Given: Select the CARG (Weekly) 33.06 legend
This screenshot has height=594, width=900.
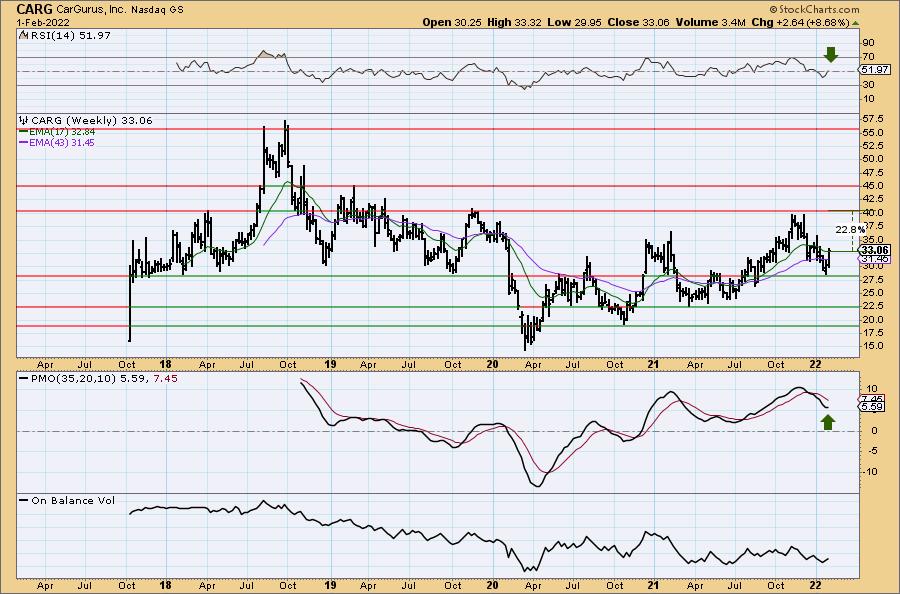Looking at the screenshot, I should pos(92,121).
